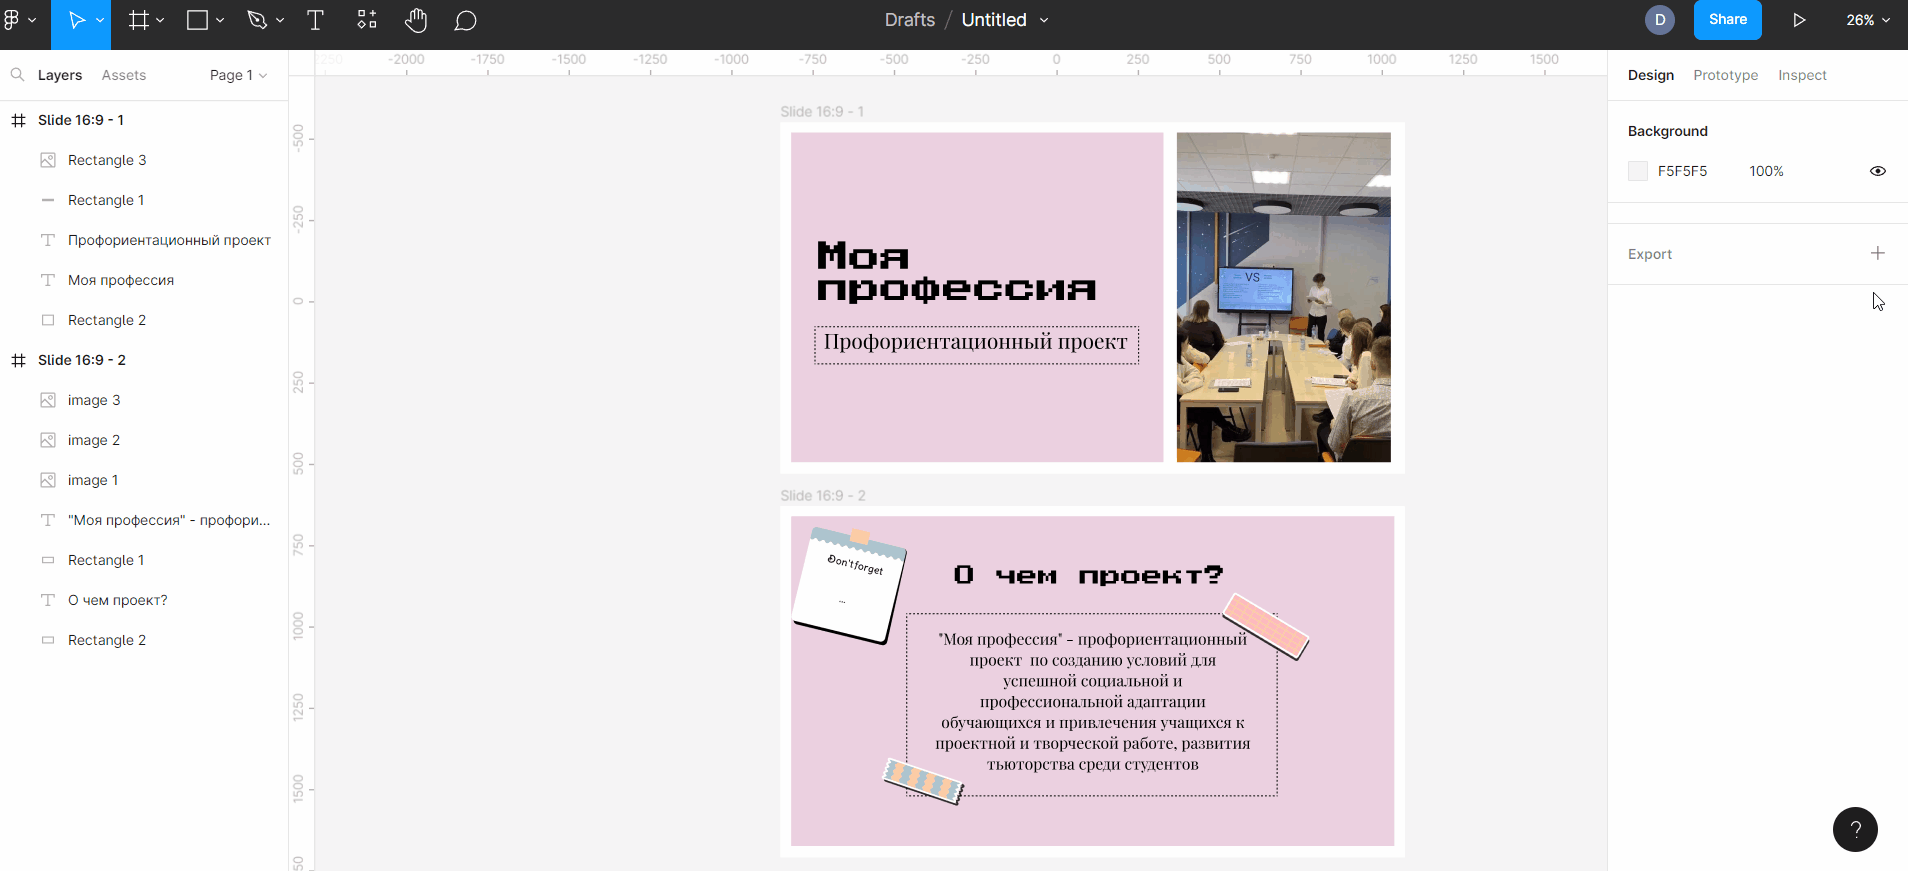Click the image icon of image 3 layer

click(x=47, y=400)
